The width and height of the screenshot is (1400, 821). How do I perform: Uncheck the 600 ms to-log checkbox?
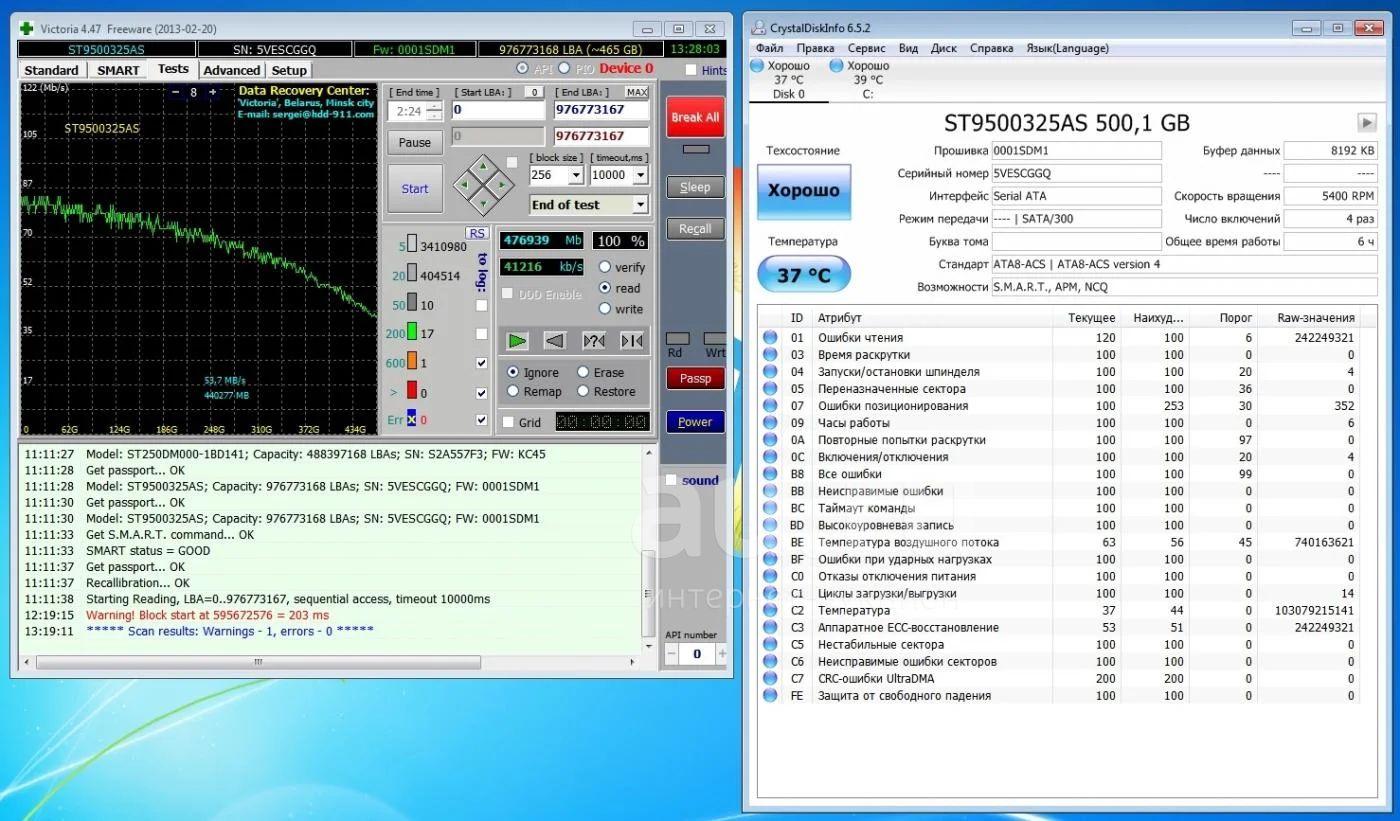pyautogui.click(x=482, y=363)
